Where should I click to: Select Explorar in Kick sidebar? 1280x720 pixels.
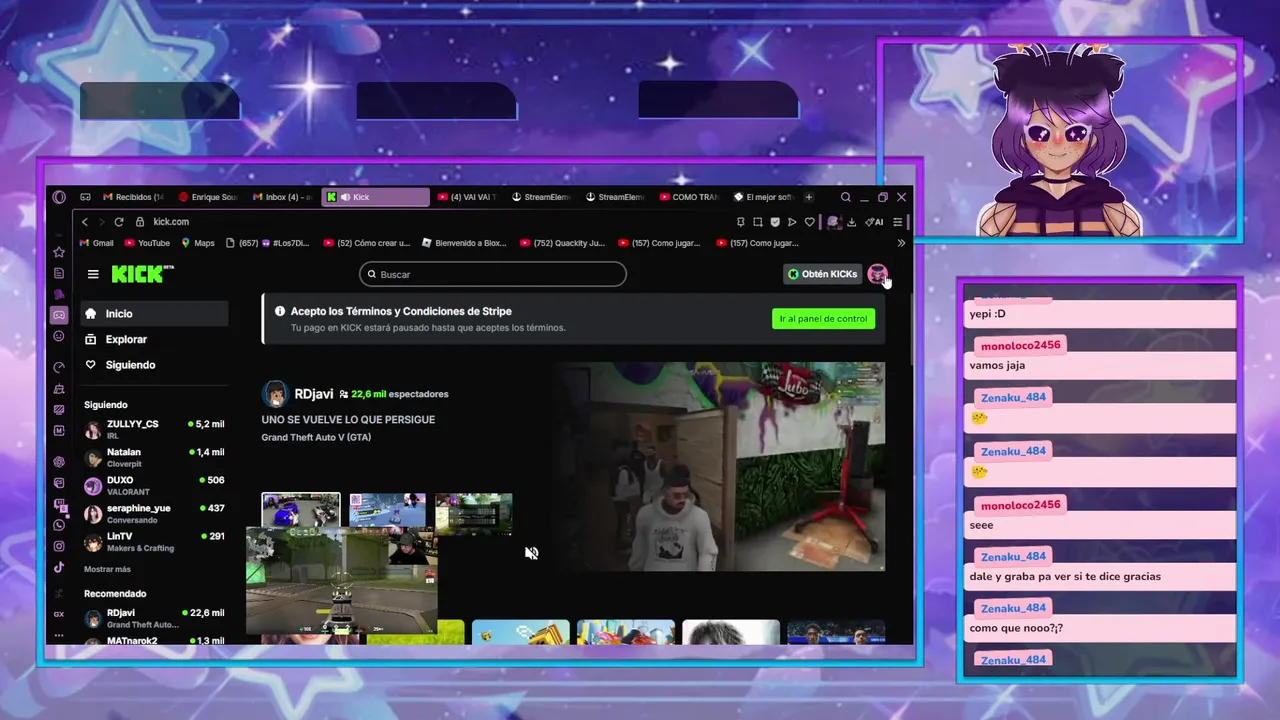(155, 339)
